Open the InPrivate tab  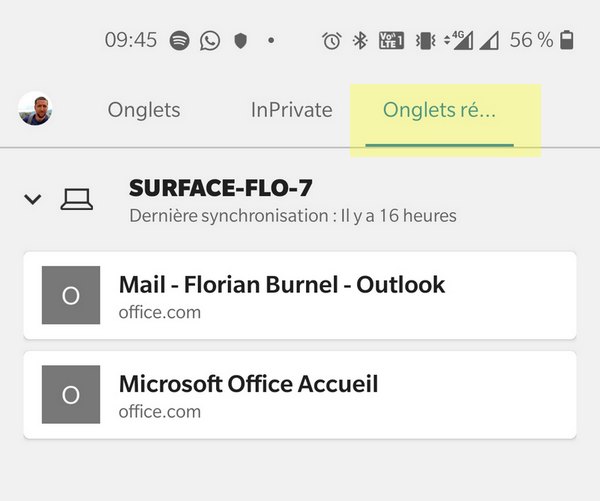pyautogui.click(x=291, y=110)
